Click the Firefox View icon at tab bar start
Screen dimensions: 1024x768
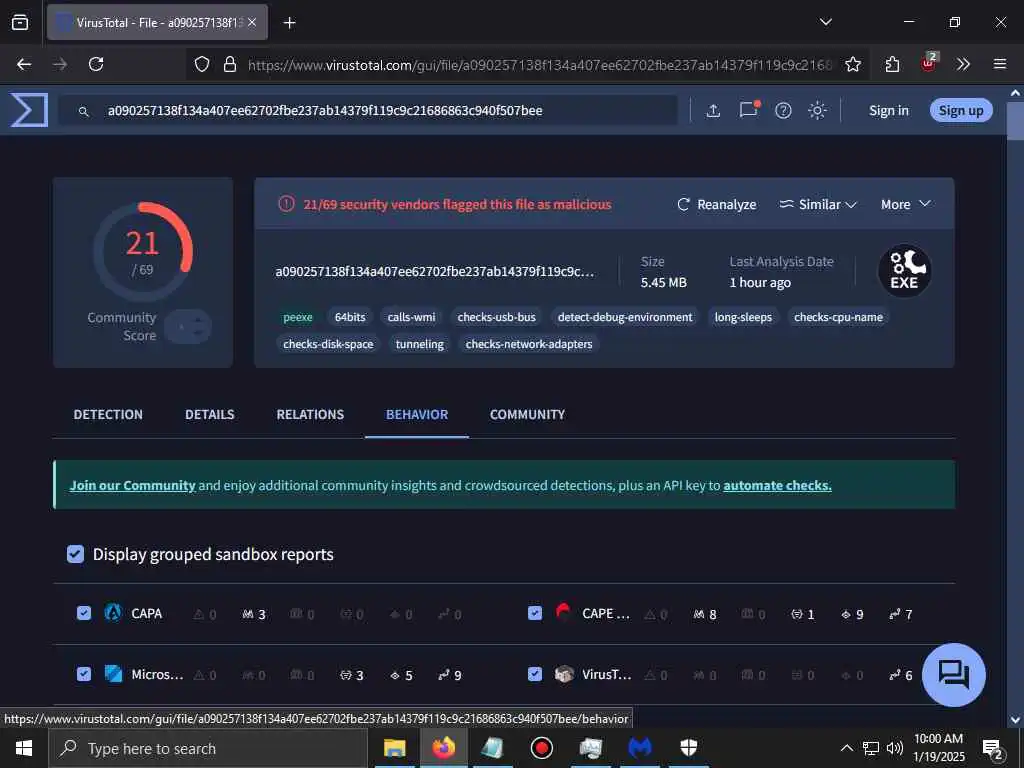click(20, 22)
